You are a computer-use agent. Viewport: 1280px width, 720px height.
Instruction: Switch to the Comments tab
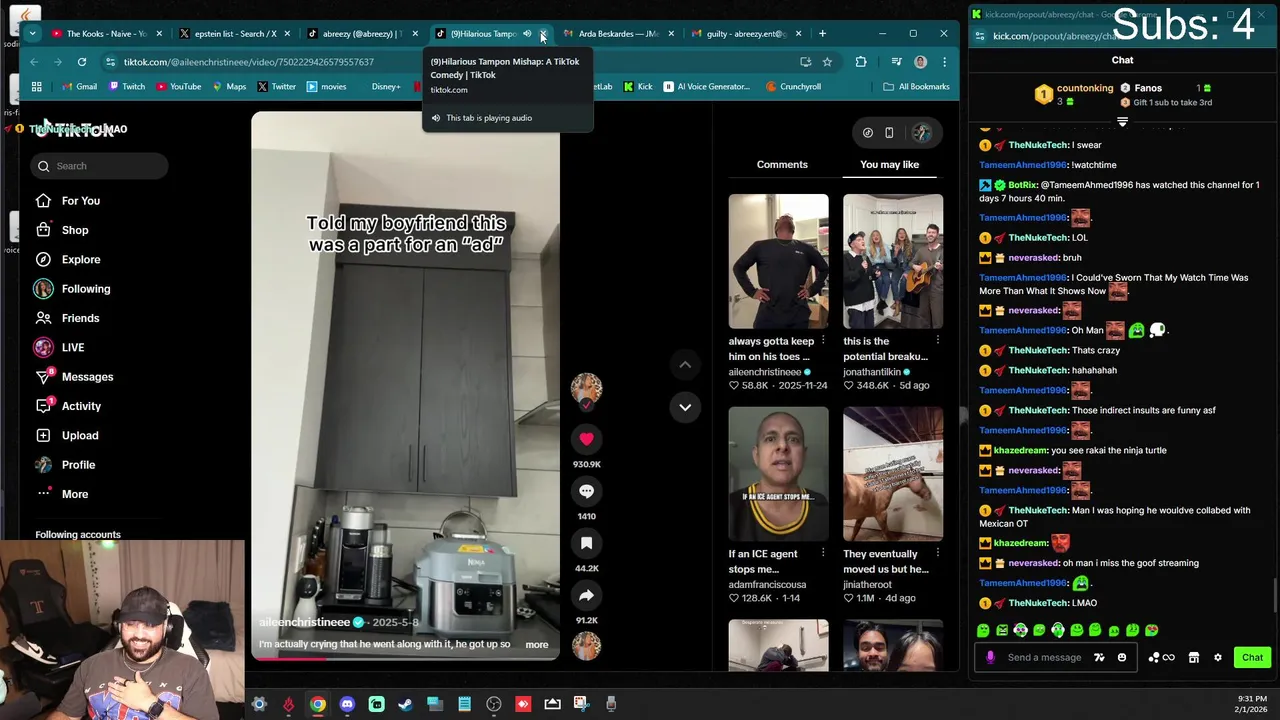click(782, 165)
